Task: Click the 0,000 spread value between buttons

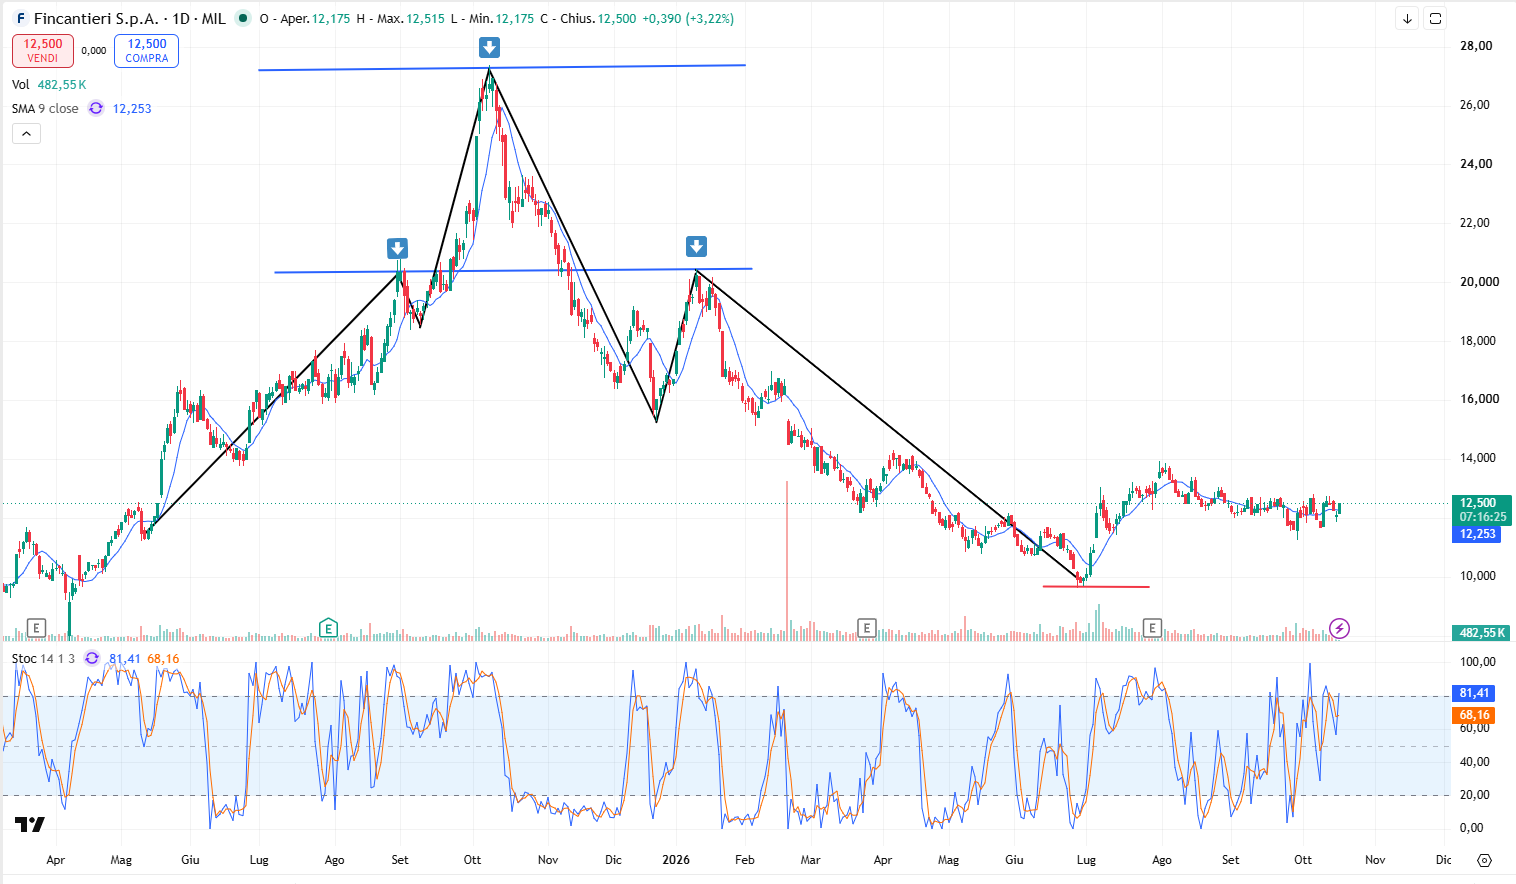Action: click(94, 51)
